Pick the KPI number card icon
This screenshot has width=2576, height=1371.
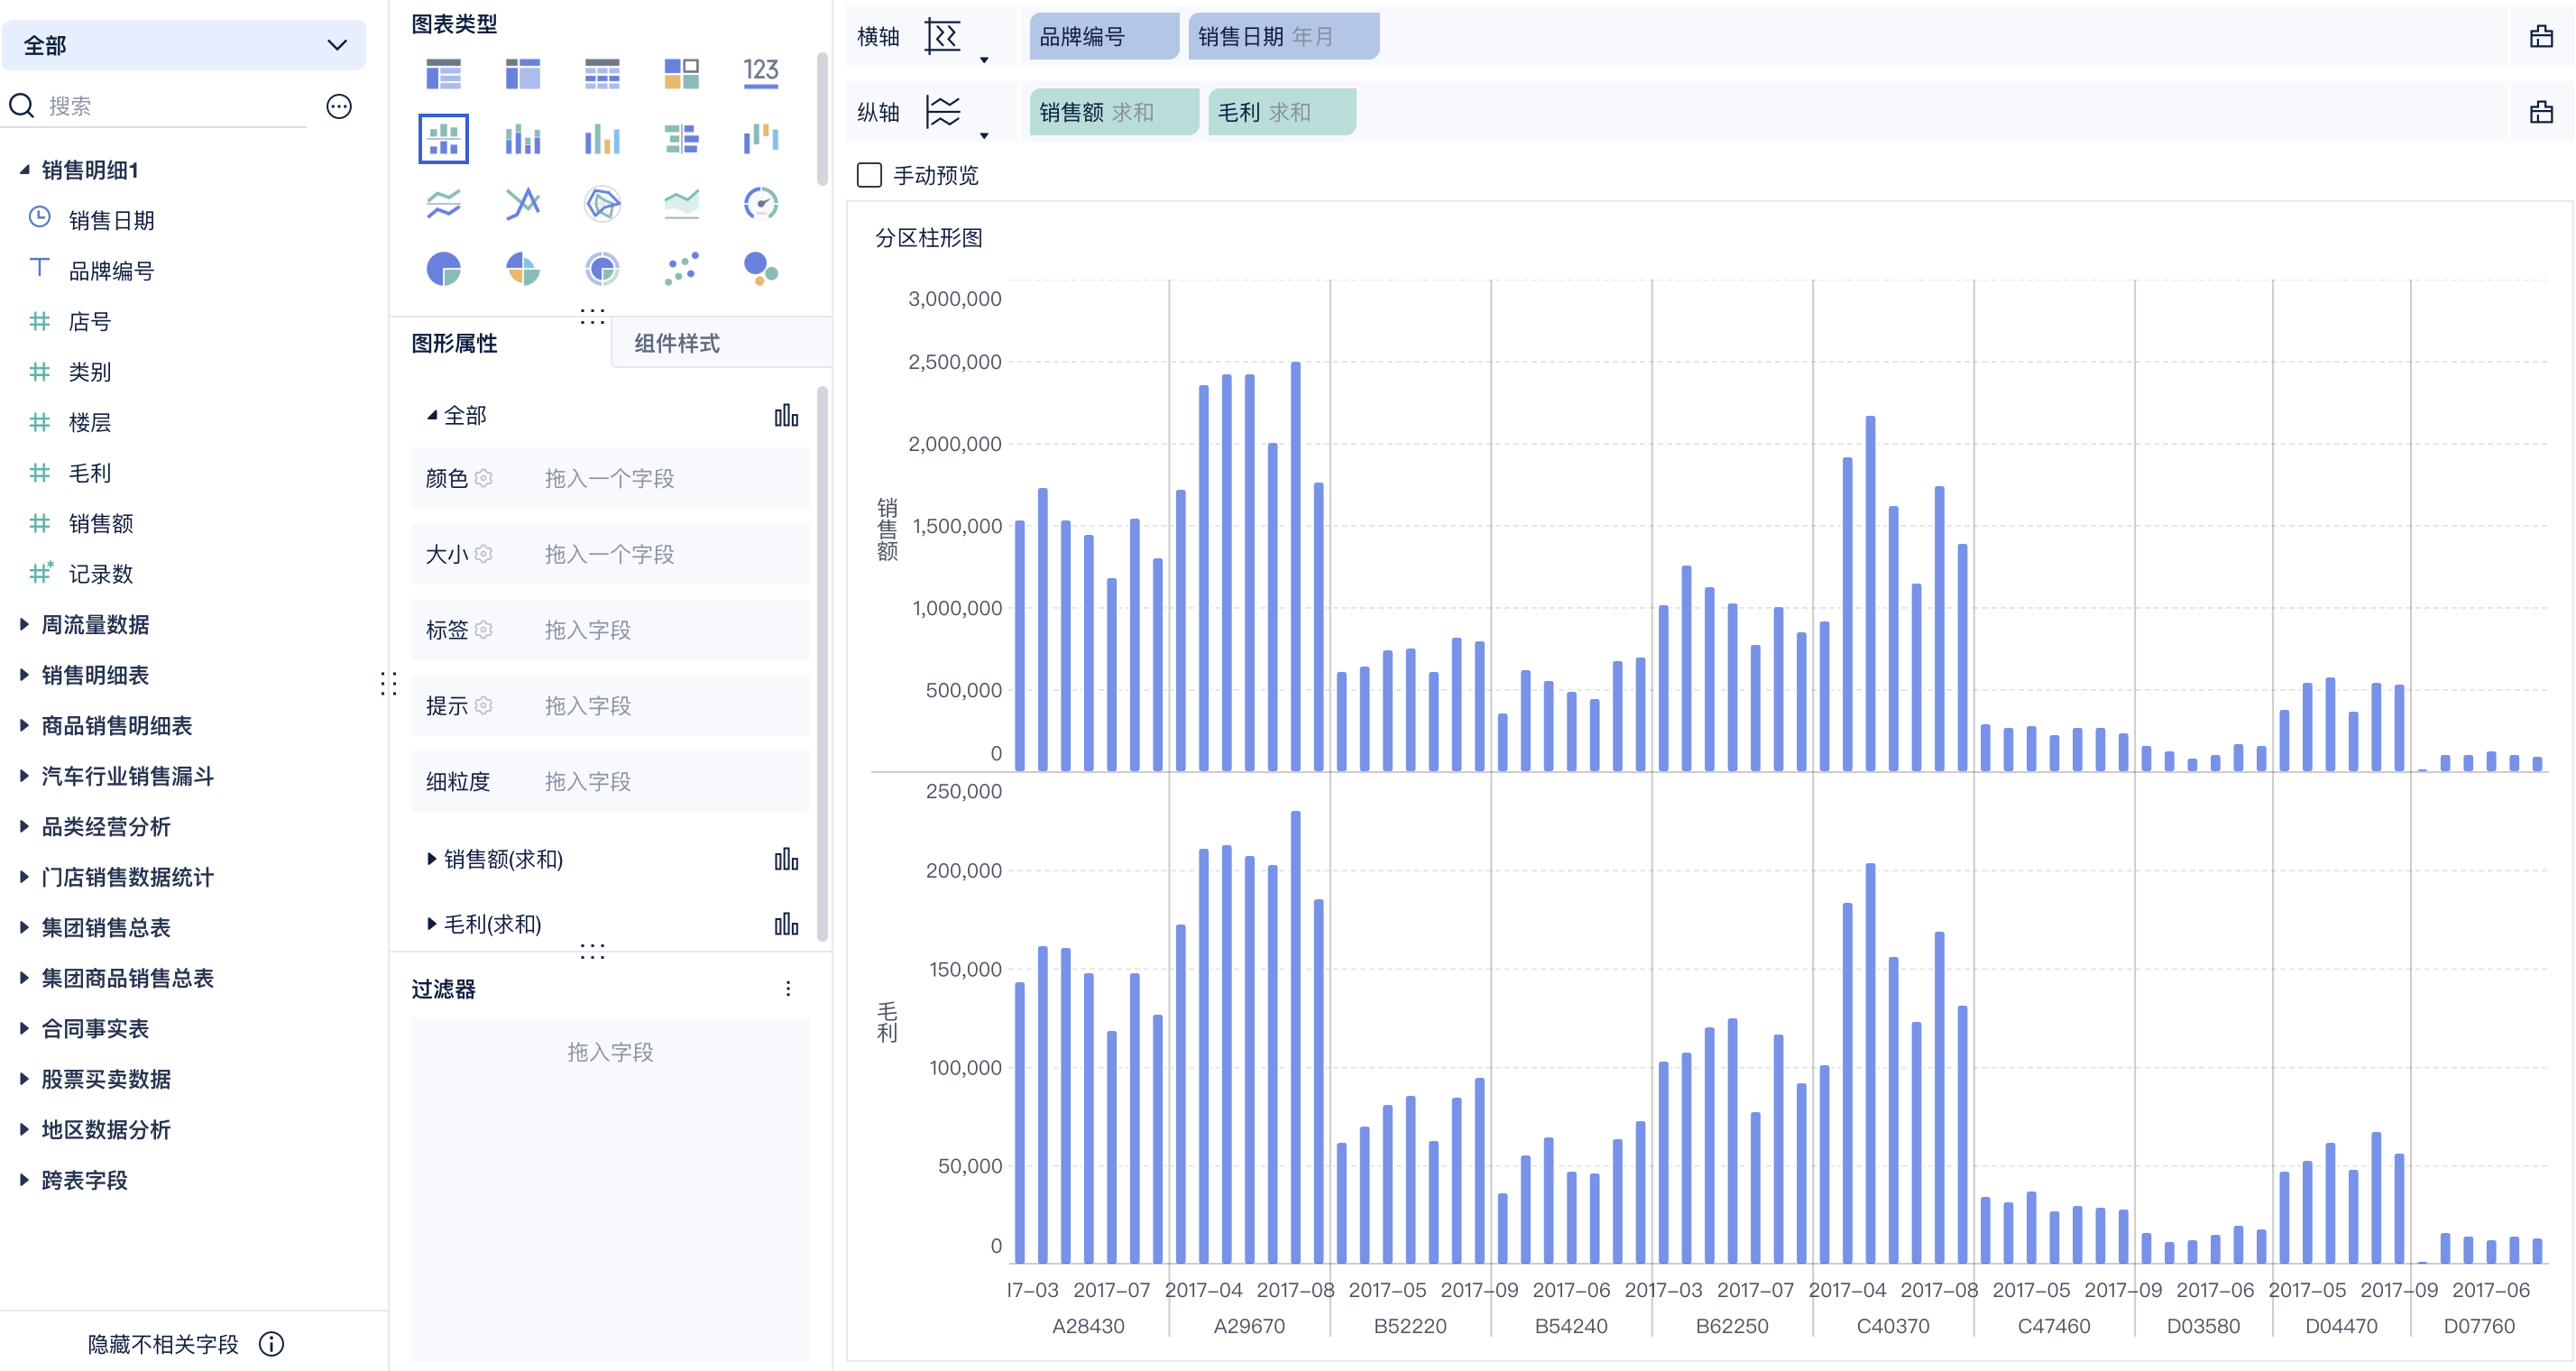pos(760,73)
